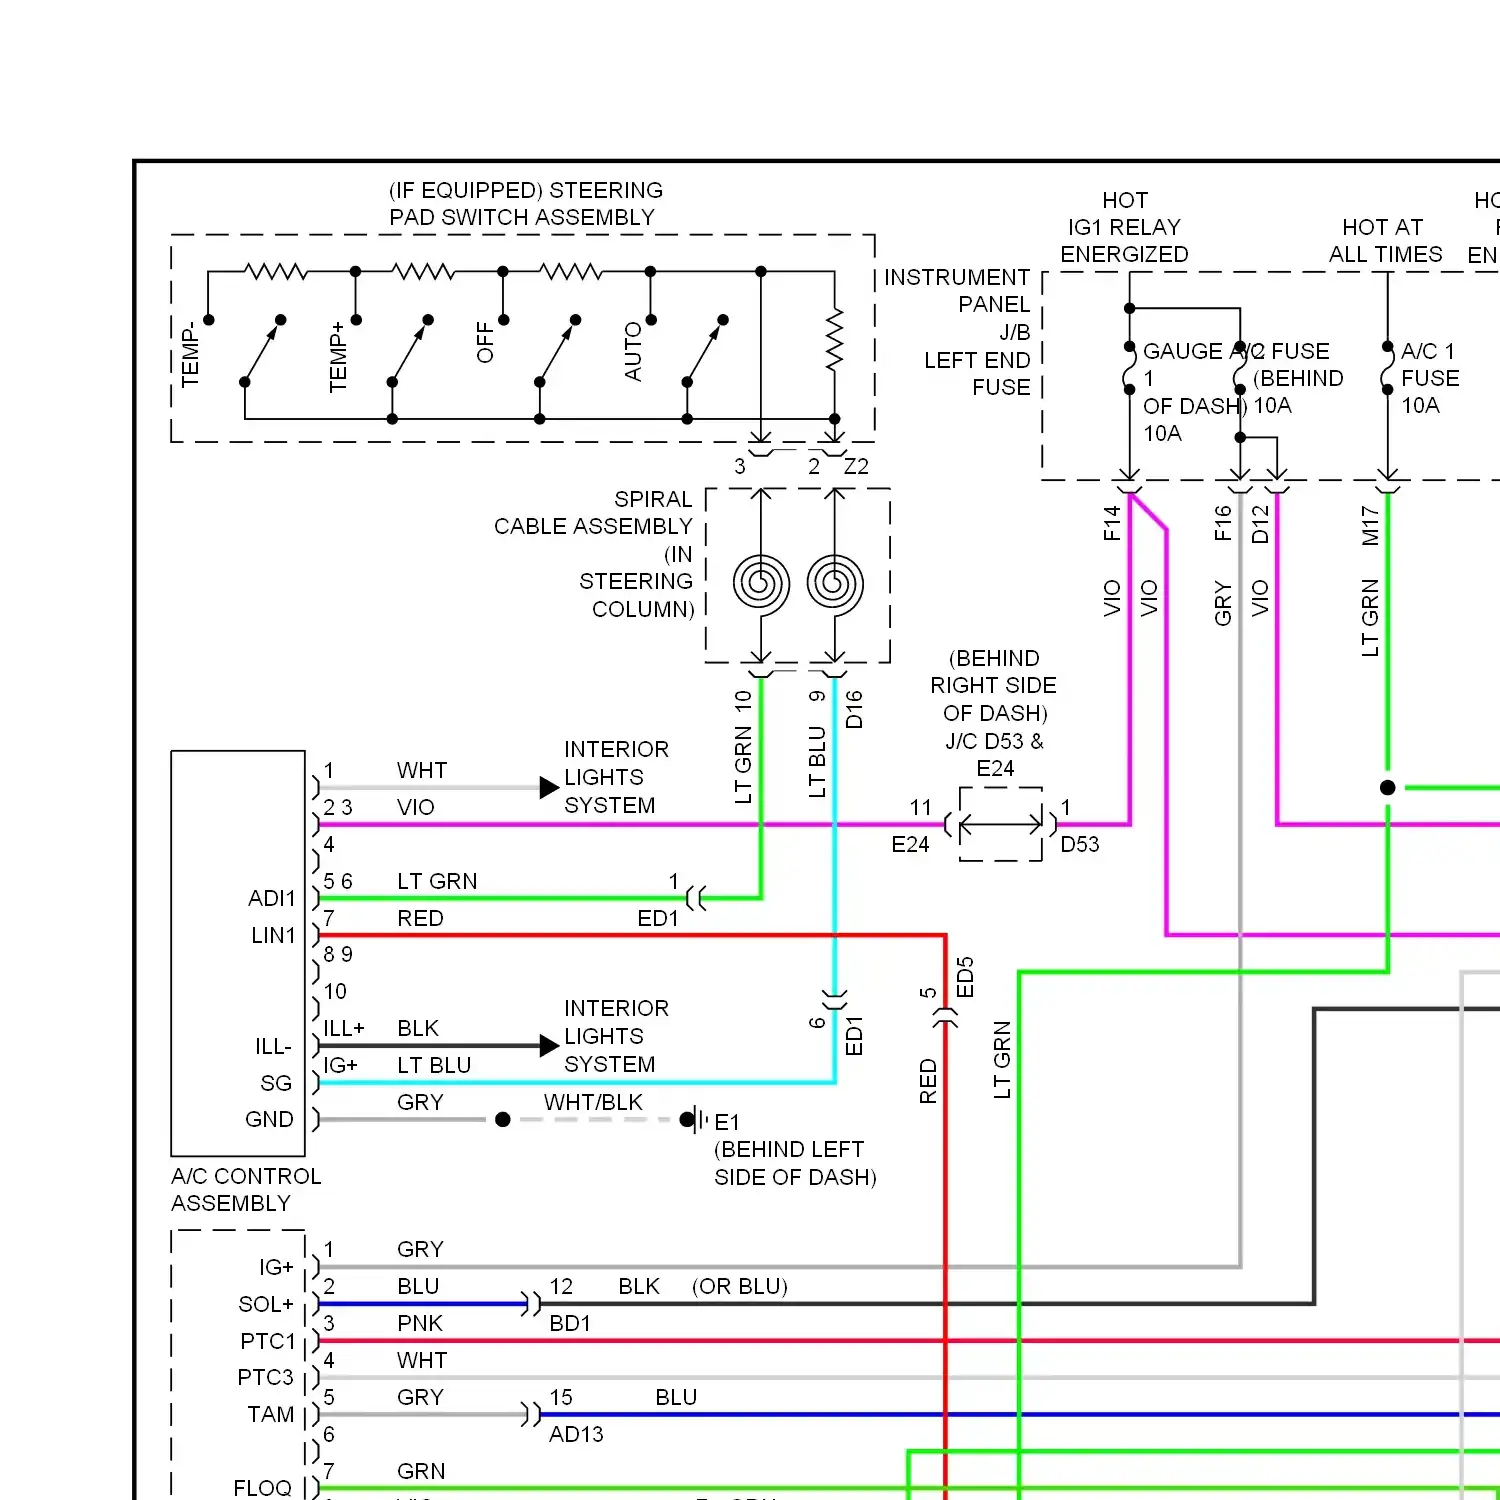Click the "(BEHIND LEFT SIDE OF DASH)" note

pyautogui.click(x=795, y=1163)
